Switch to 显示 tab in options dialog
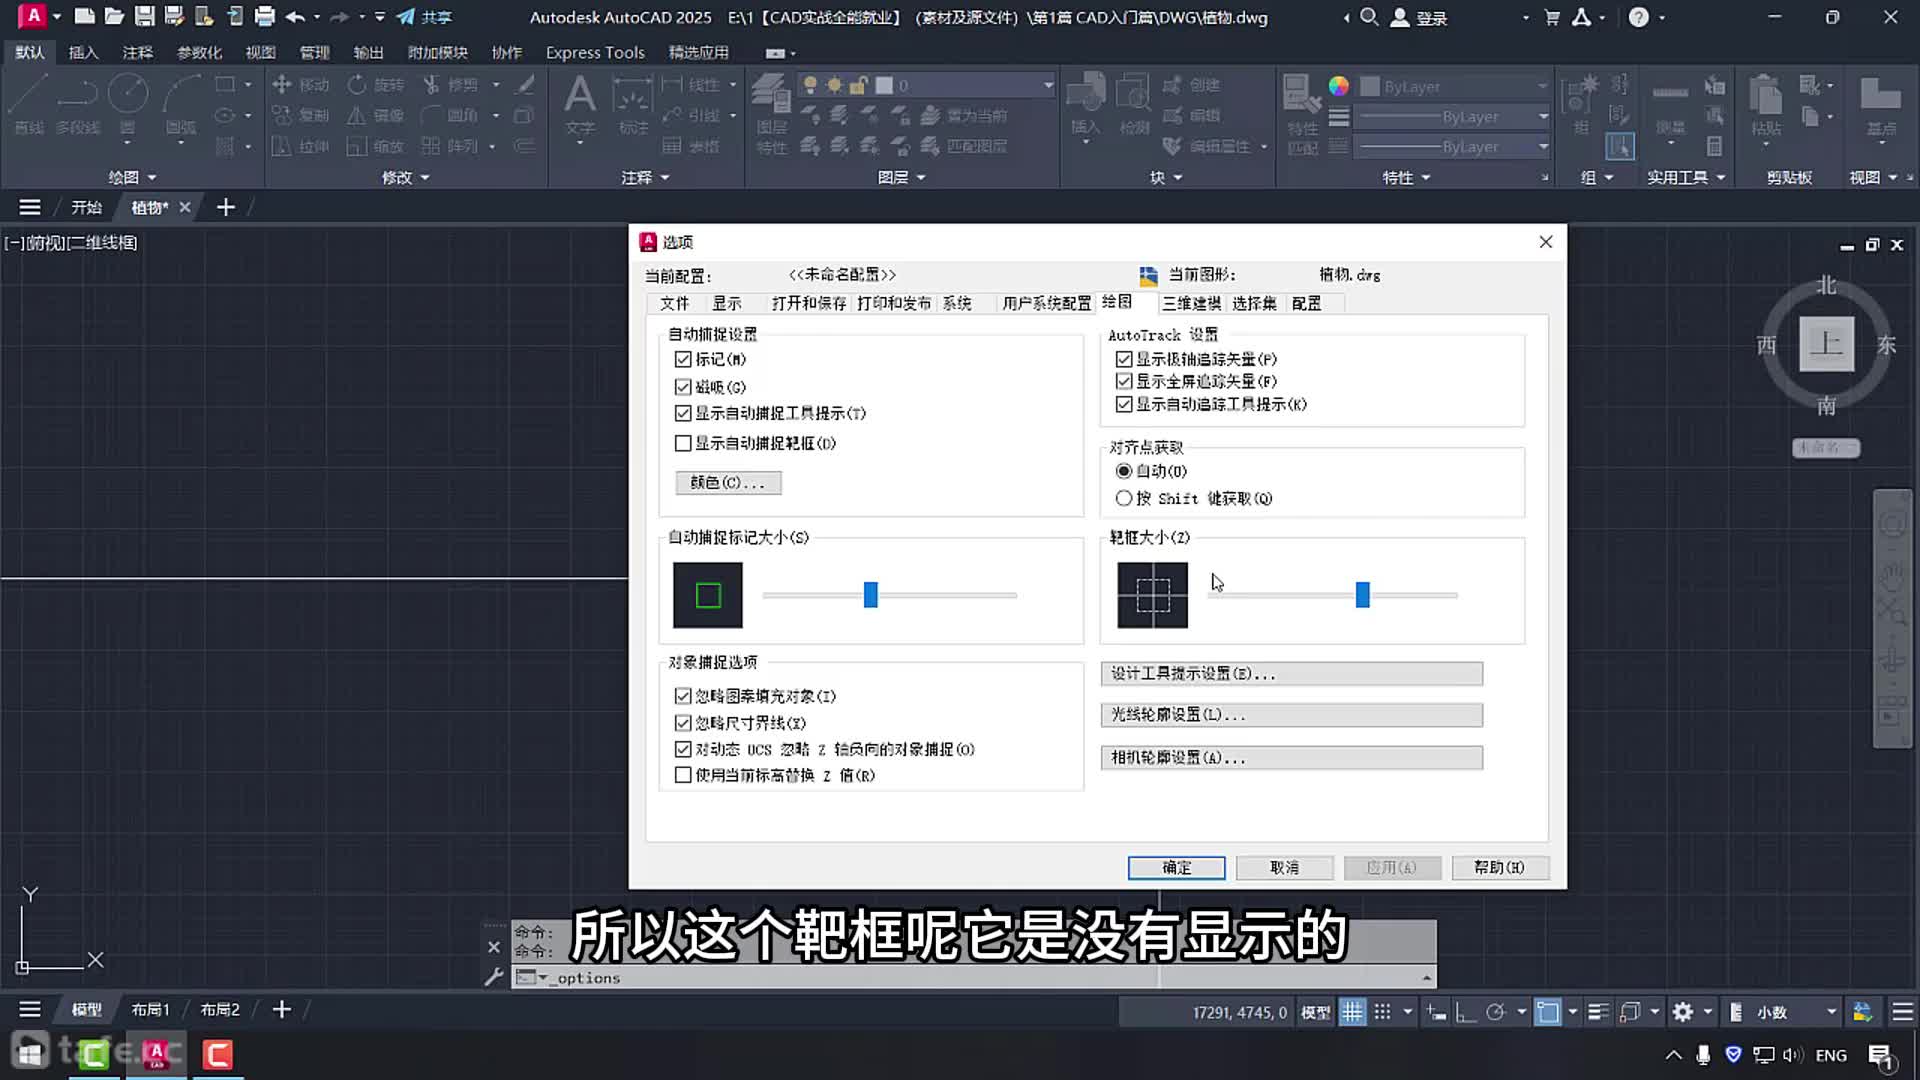 pos(727,303)
